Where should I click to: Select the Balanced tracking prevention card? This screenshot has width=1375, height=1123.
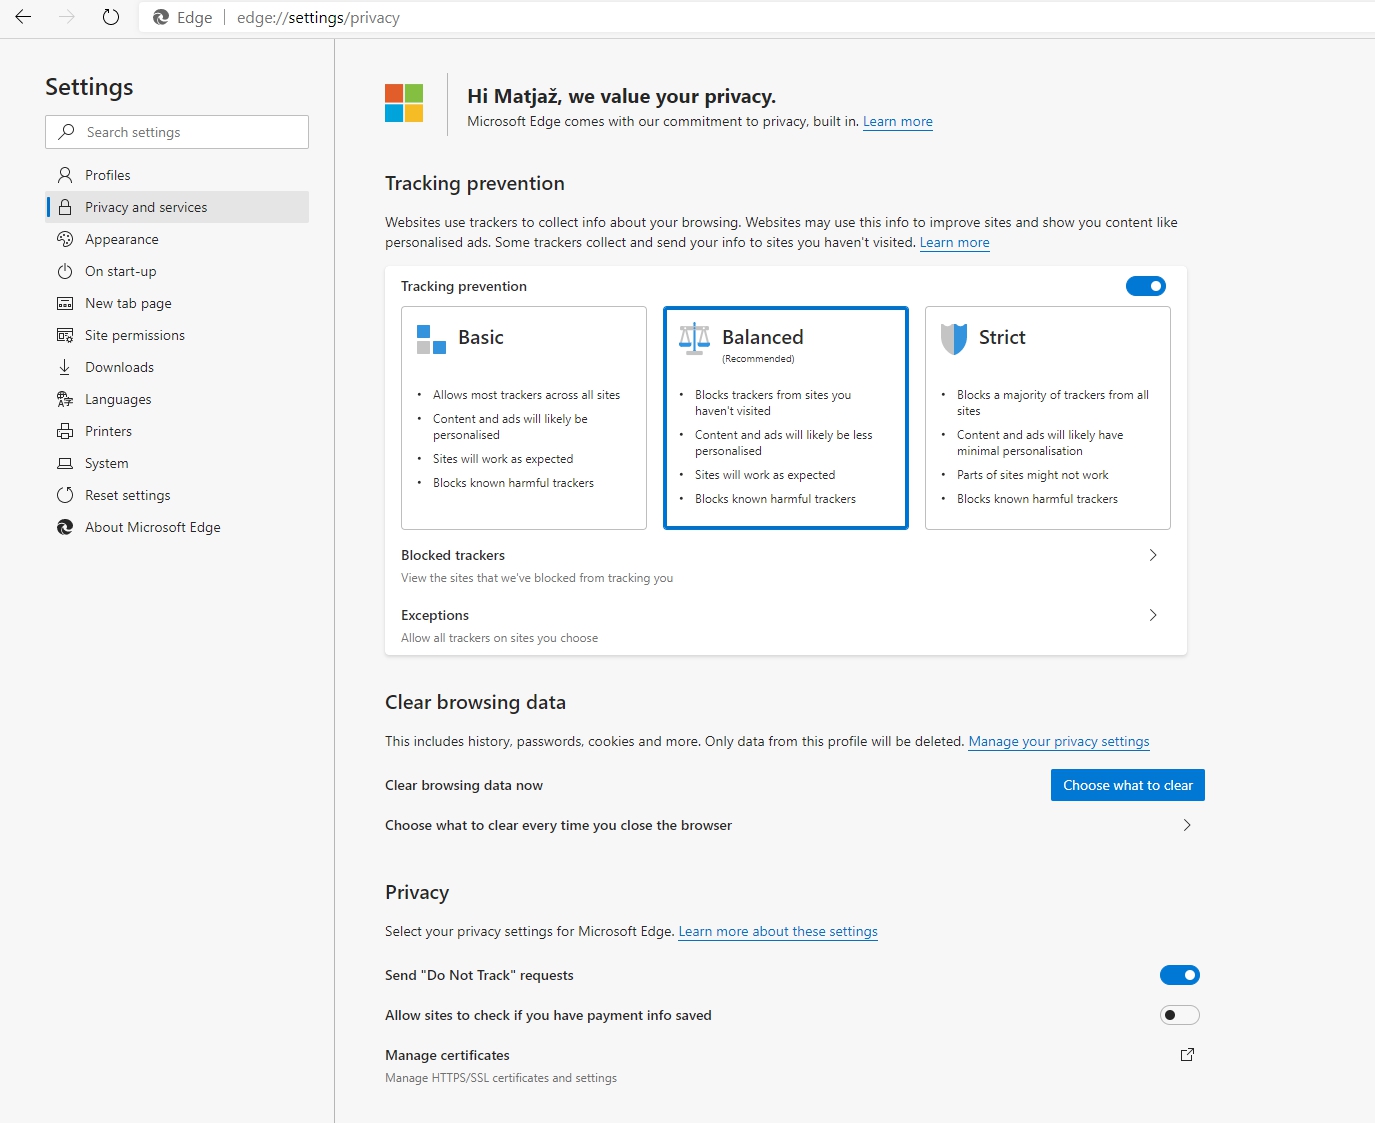tap(786, 418)
